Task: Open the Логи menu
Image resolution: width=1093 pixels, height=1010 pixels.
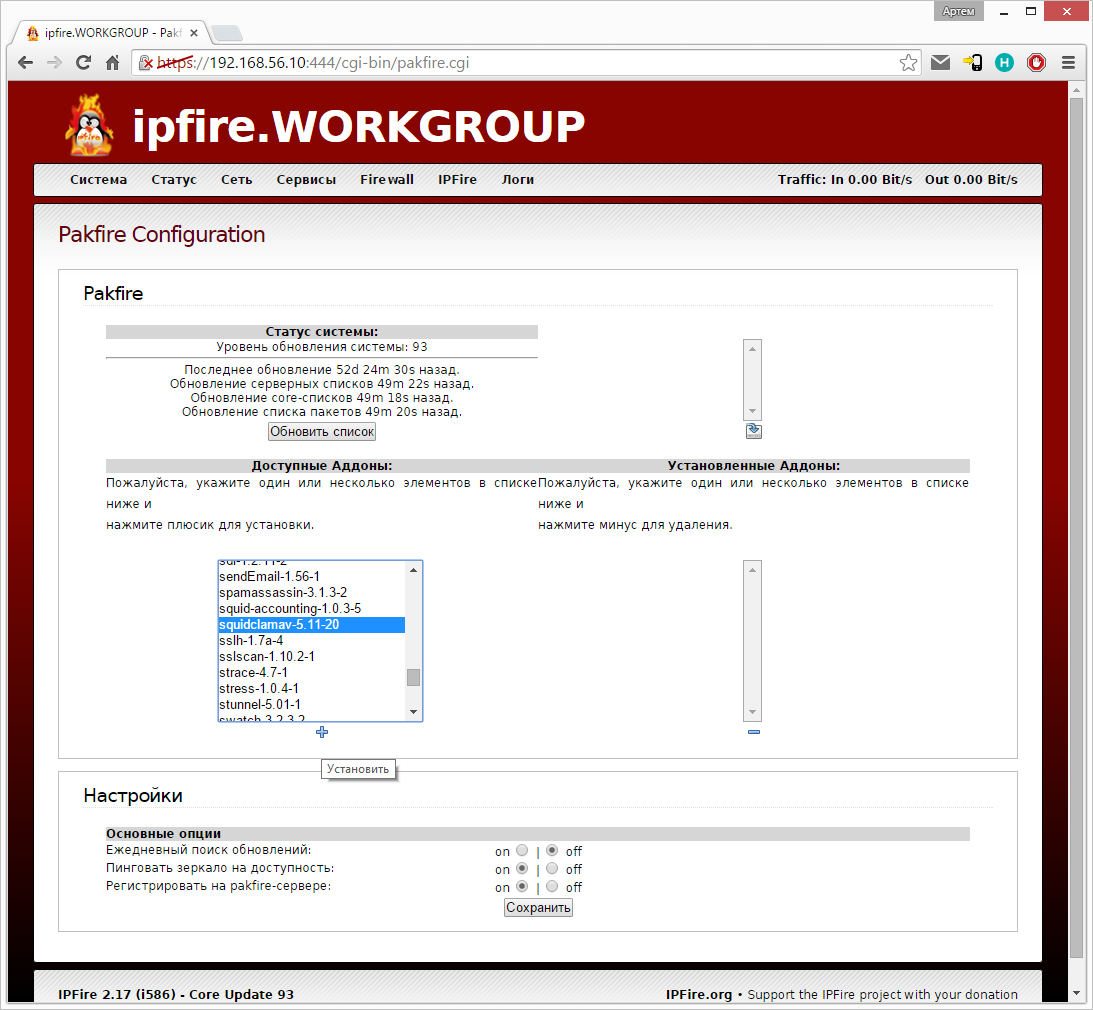Action: pyautogui.click(x=518, y=180)
